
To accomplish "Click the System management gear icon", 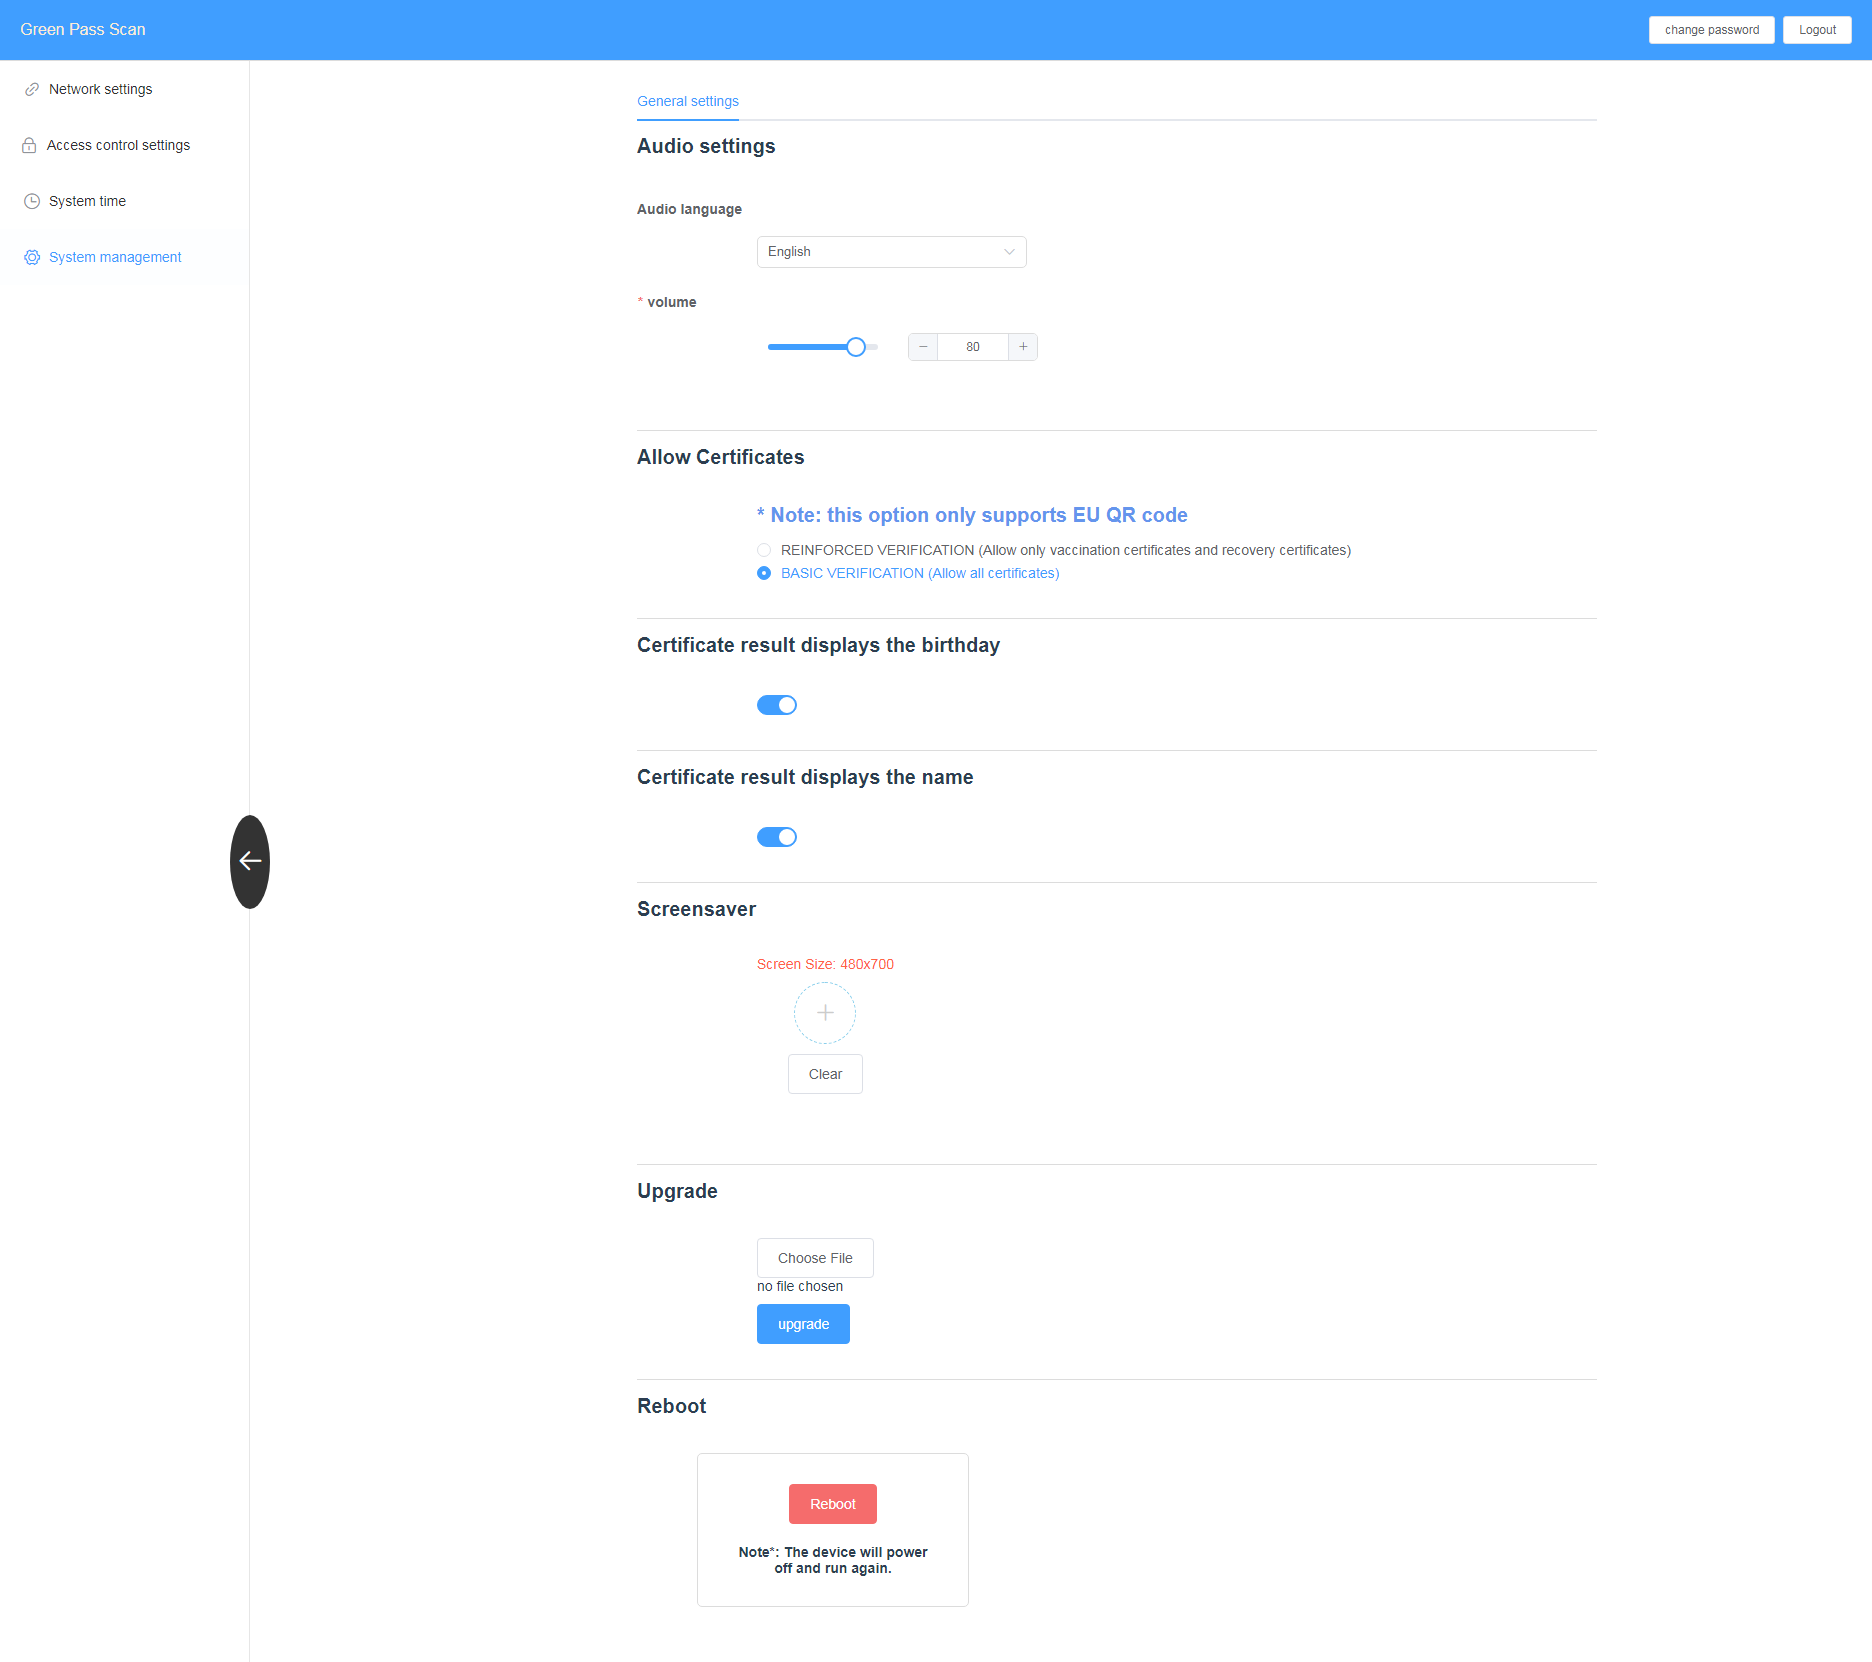I will 32,257.
